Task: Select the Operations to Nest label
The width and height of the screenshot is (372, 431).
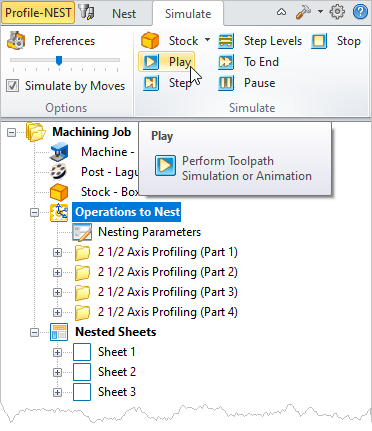Action: click(127, 212)
